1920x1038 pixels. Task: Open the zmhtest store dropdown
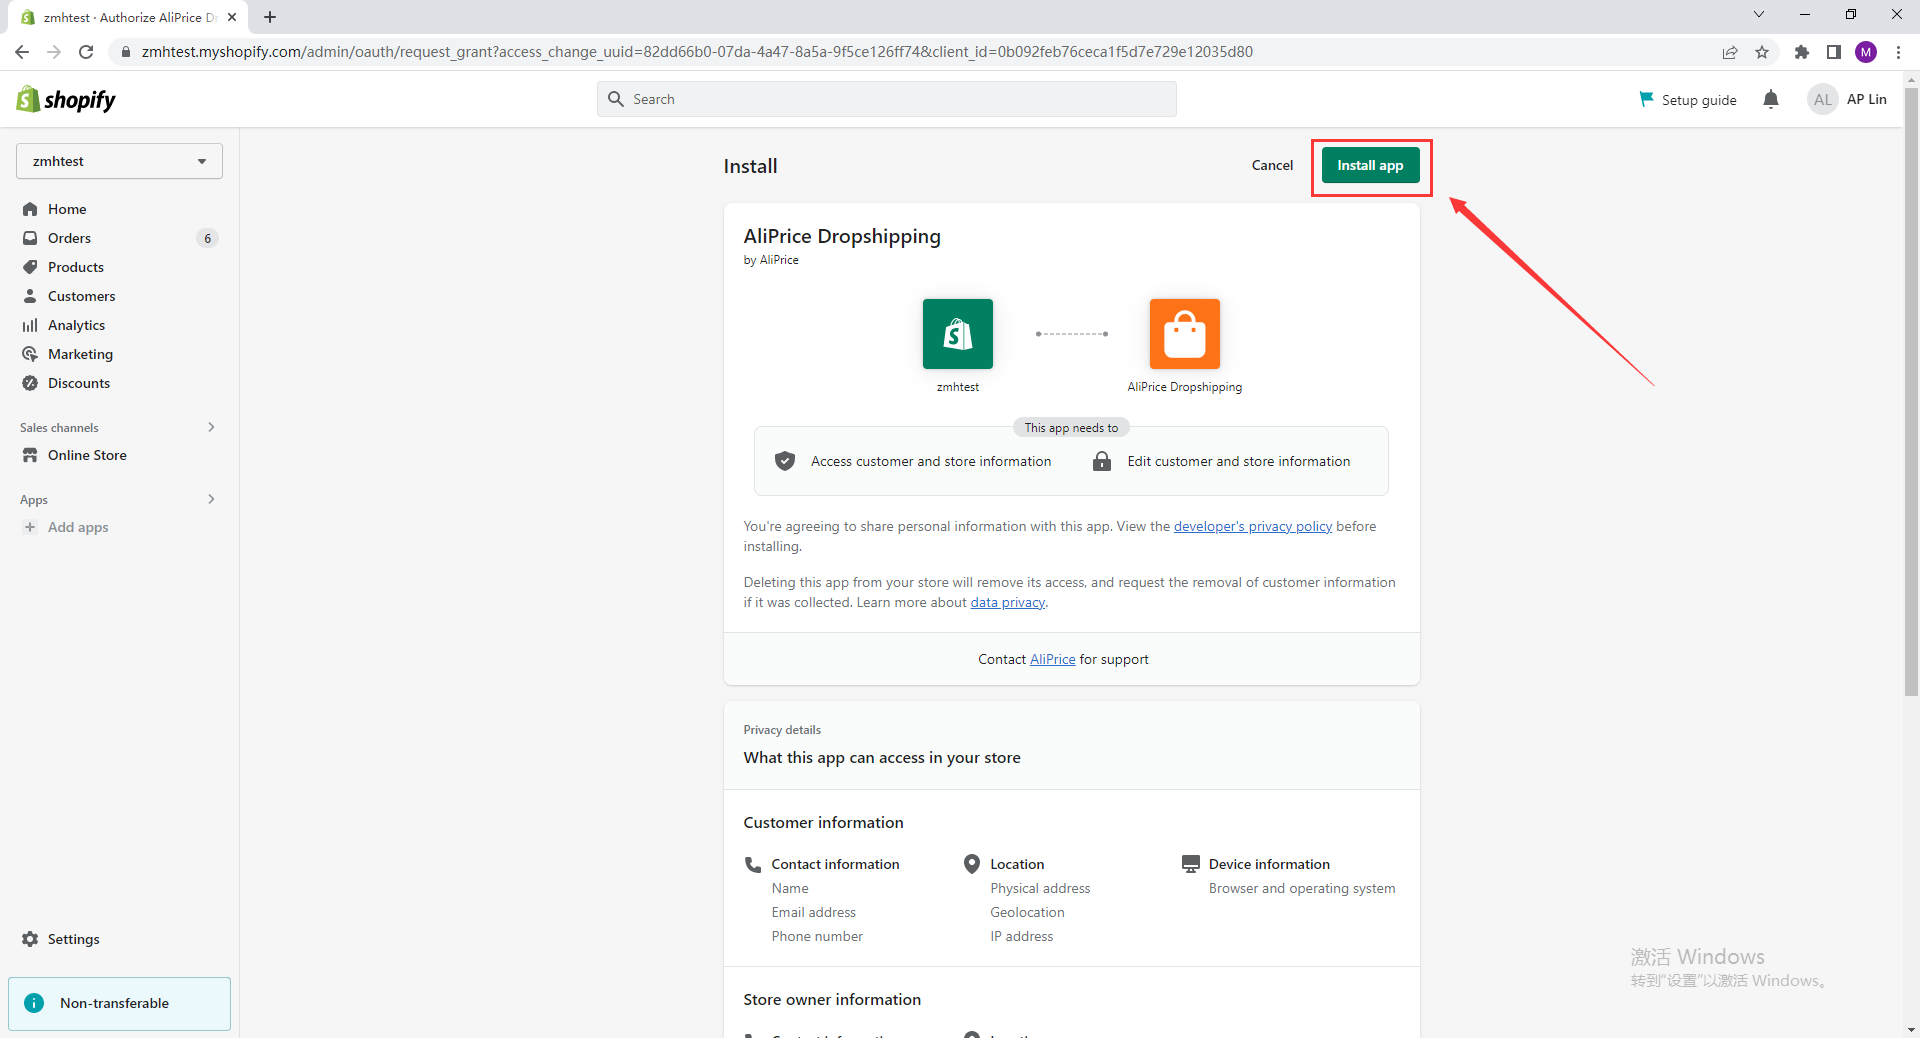pyautogui.click(x=119, y=161)
